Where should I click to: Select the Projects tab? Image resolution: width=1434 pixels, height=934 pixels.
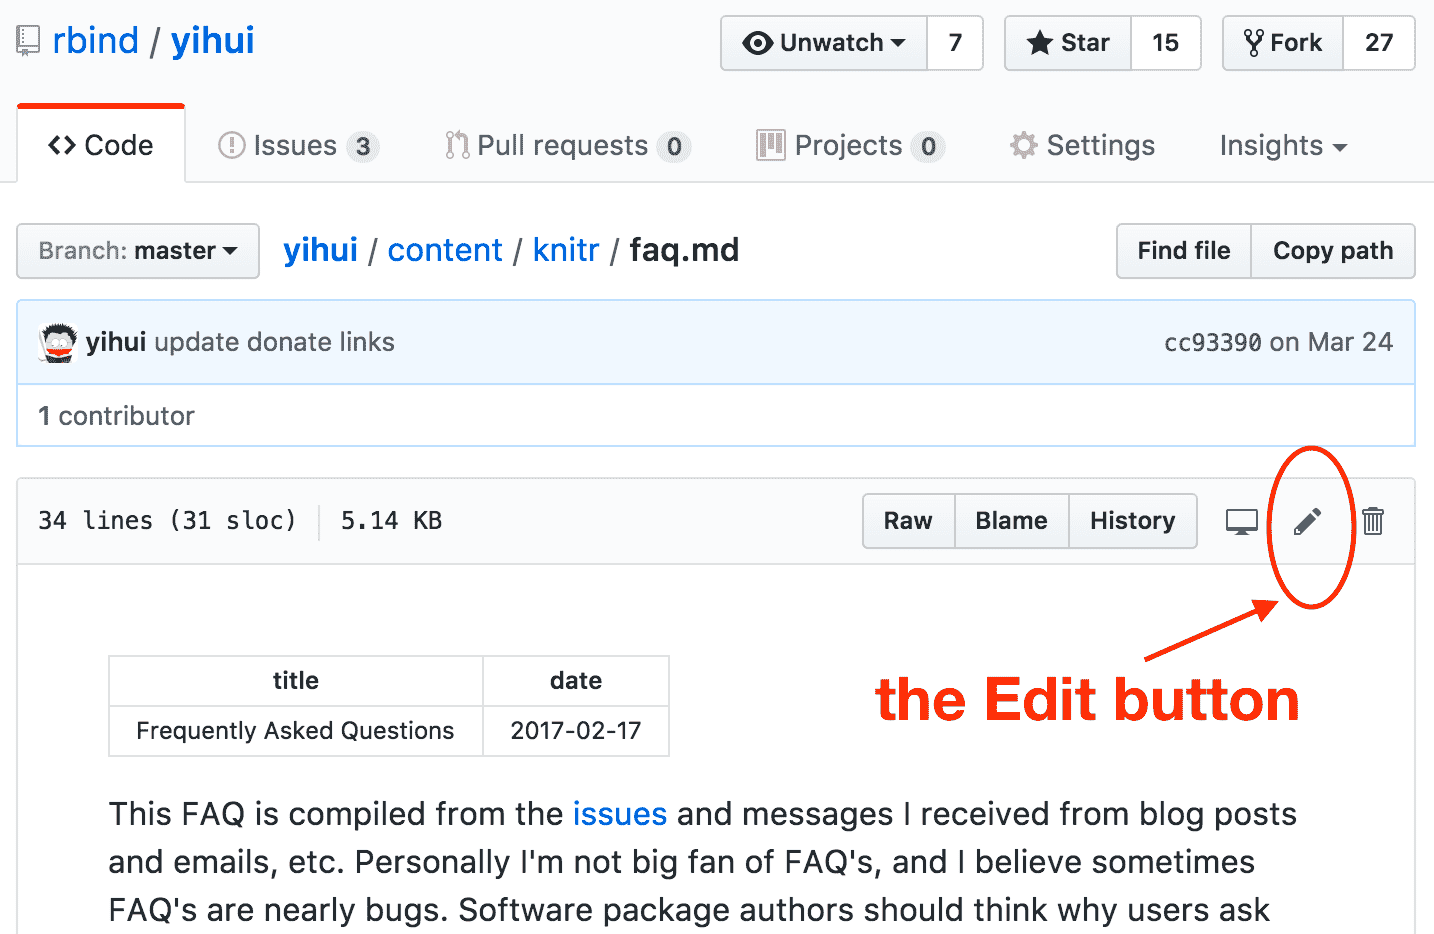pos(848,145)
